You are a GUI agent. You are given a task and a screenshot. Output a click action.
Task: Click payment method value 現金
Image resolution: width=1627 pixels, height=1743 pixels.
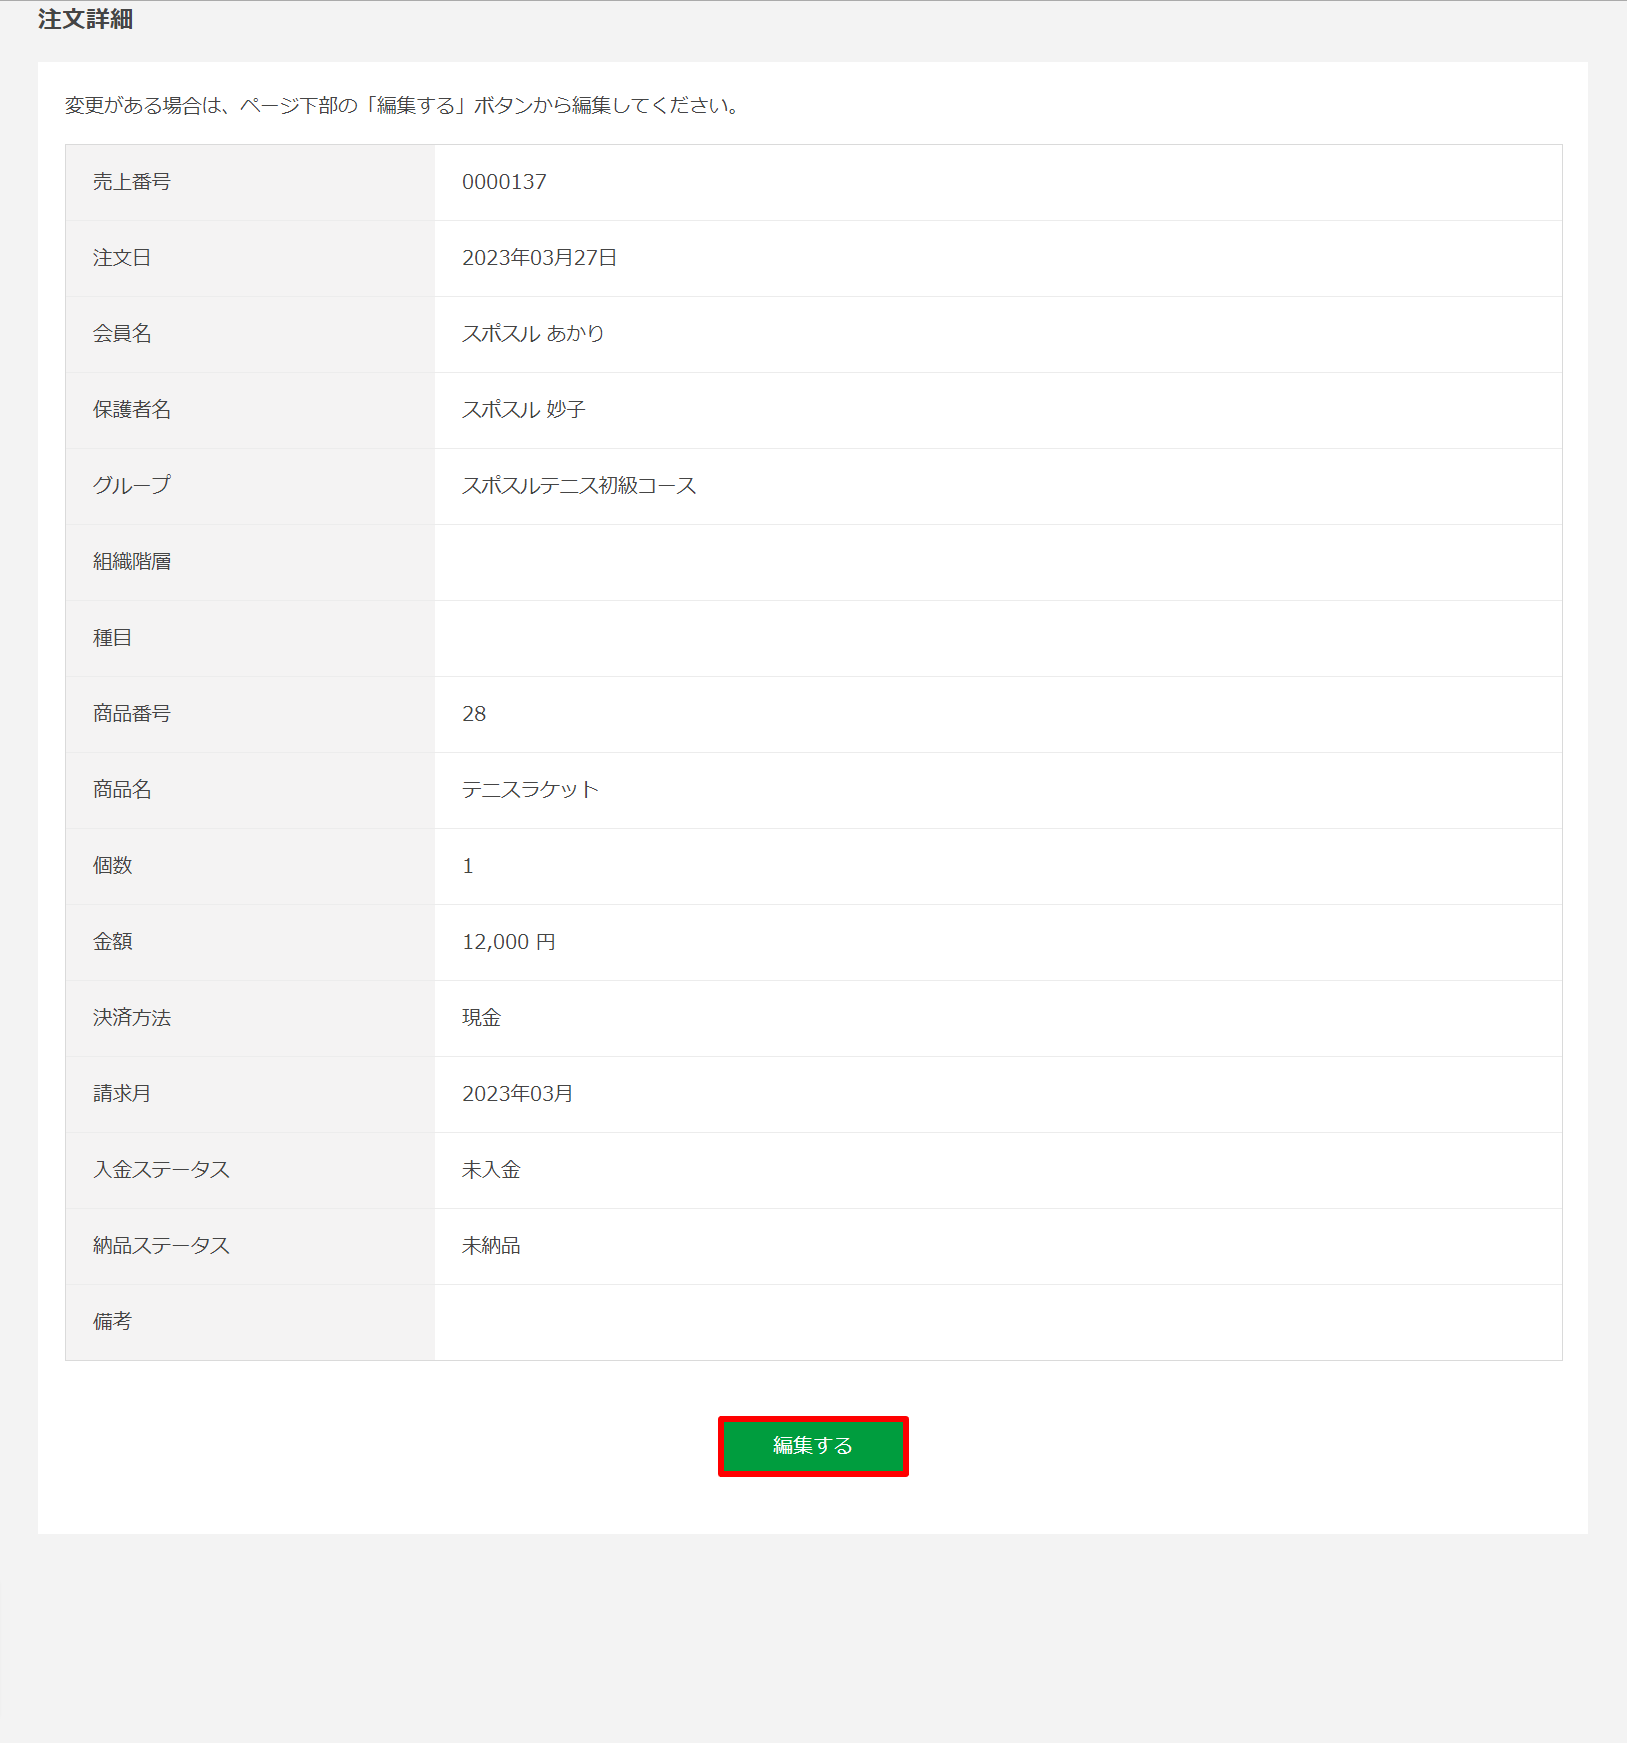pyautogui.click(x=481, y=1018)
